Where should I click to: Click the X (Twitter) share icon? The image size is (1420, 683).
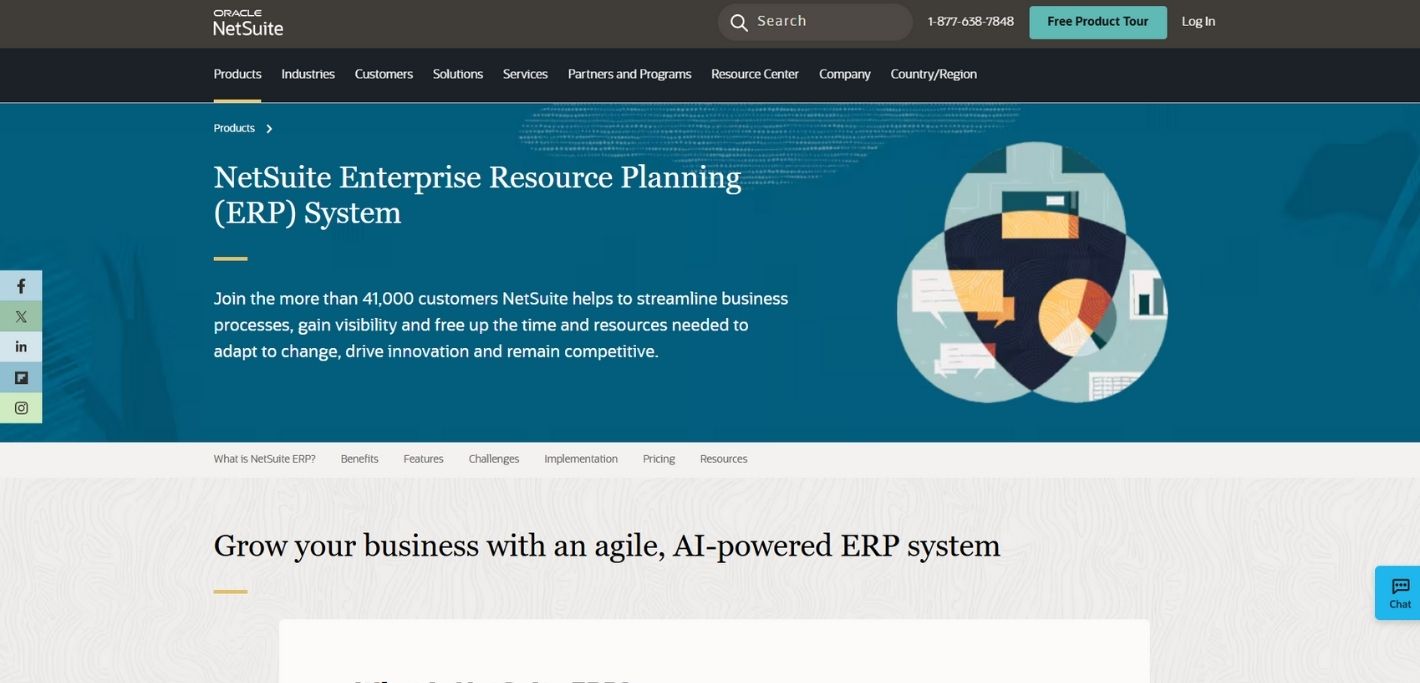click(x=21, y=316)
